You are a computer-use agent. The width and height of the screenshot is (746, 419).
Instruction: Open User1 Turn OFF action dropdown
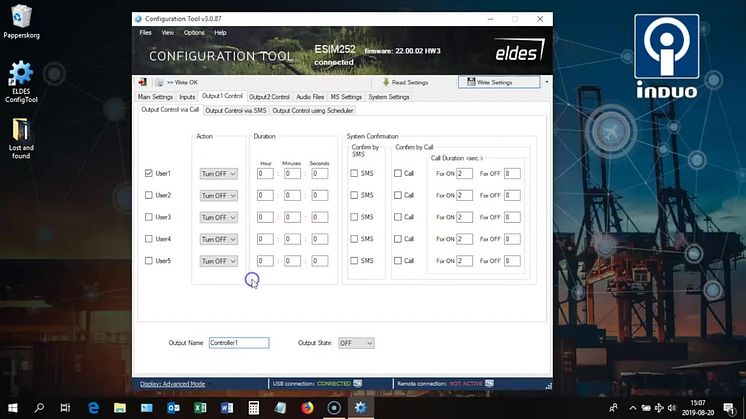coord(218,174)
